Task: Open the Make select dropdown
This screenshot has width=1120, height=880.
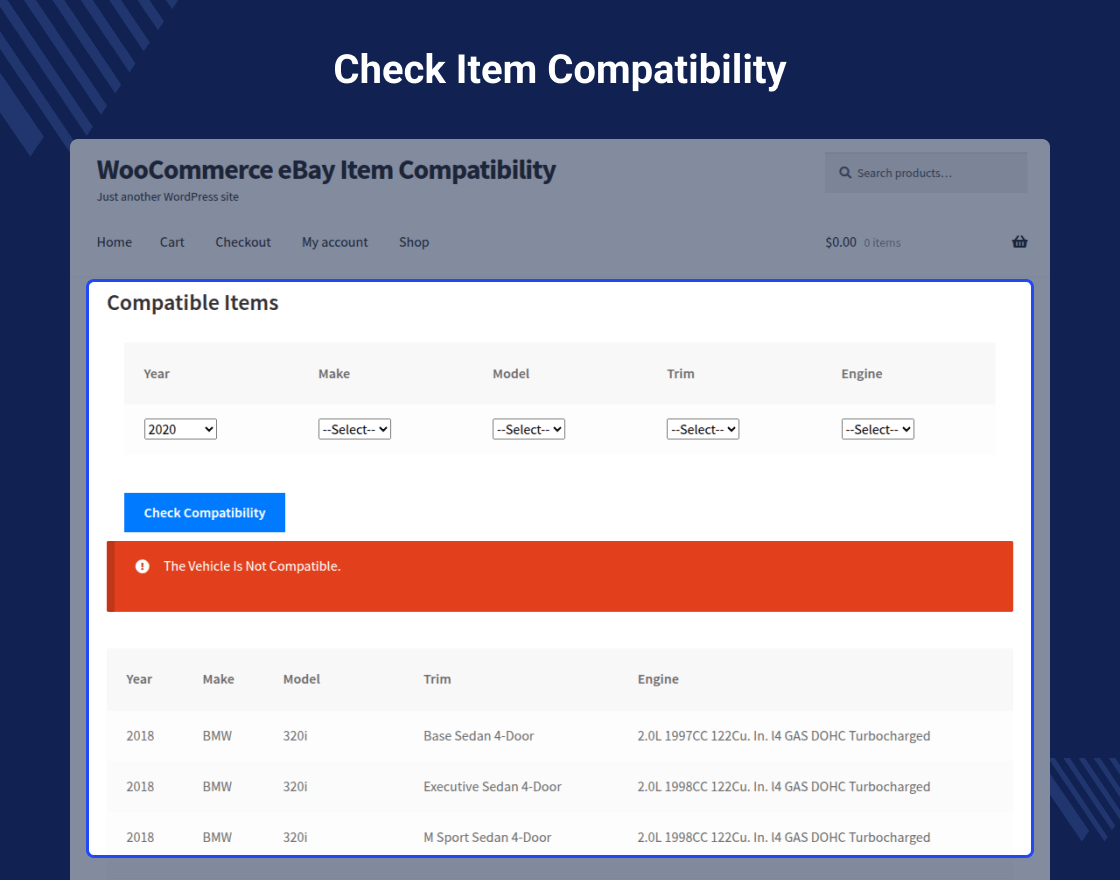Action: [x=354, y=429]
